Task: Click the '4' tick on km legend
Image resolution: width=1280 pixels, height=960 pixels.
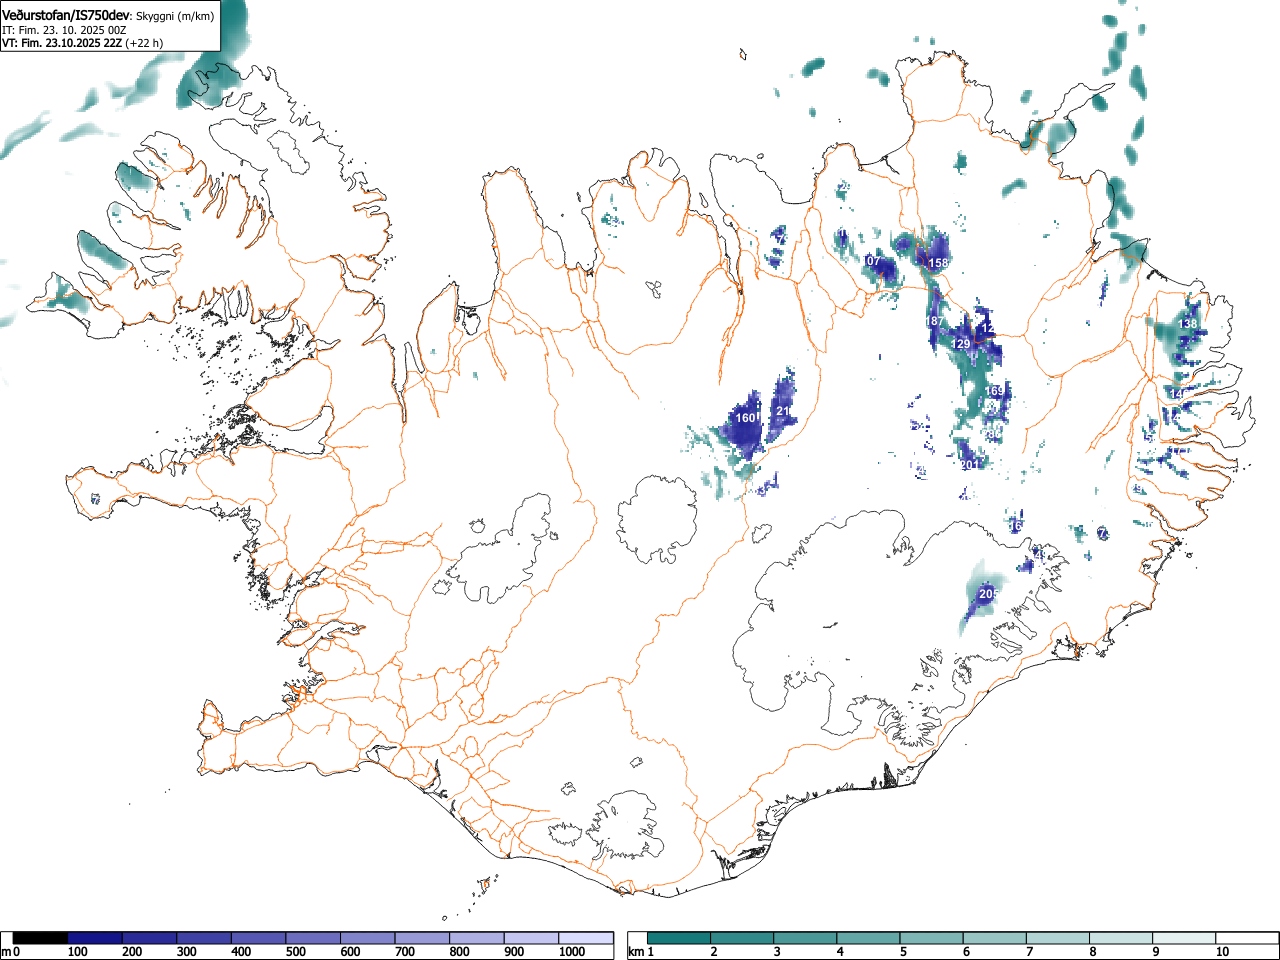Action: [840, 952]
